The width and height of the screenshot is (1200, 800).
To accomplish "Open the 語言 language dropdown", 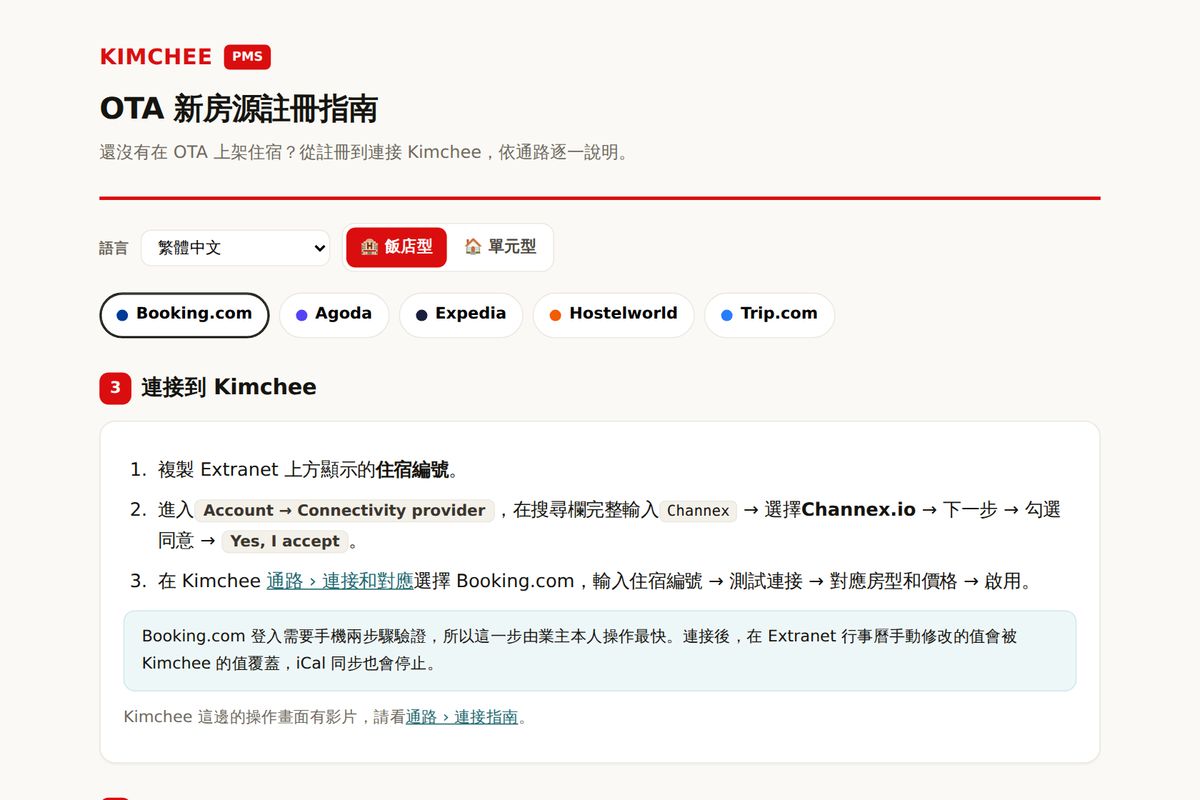I will coord(236,248).
